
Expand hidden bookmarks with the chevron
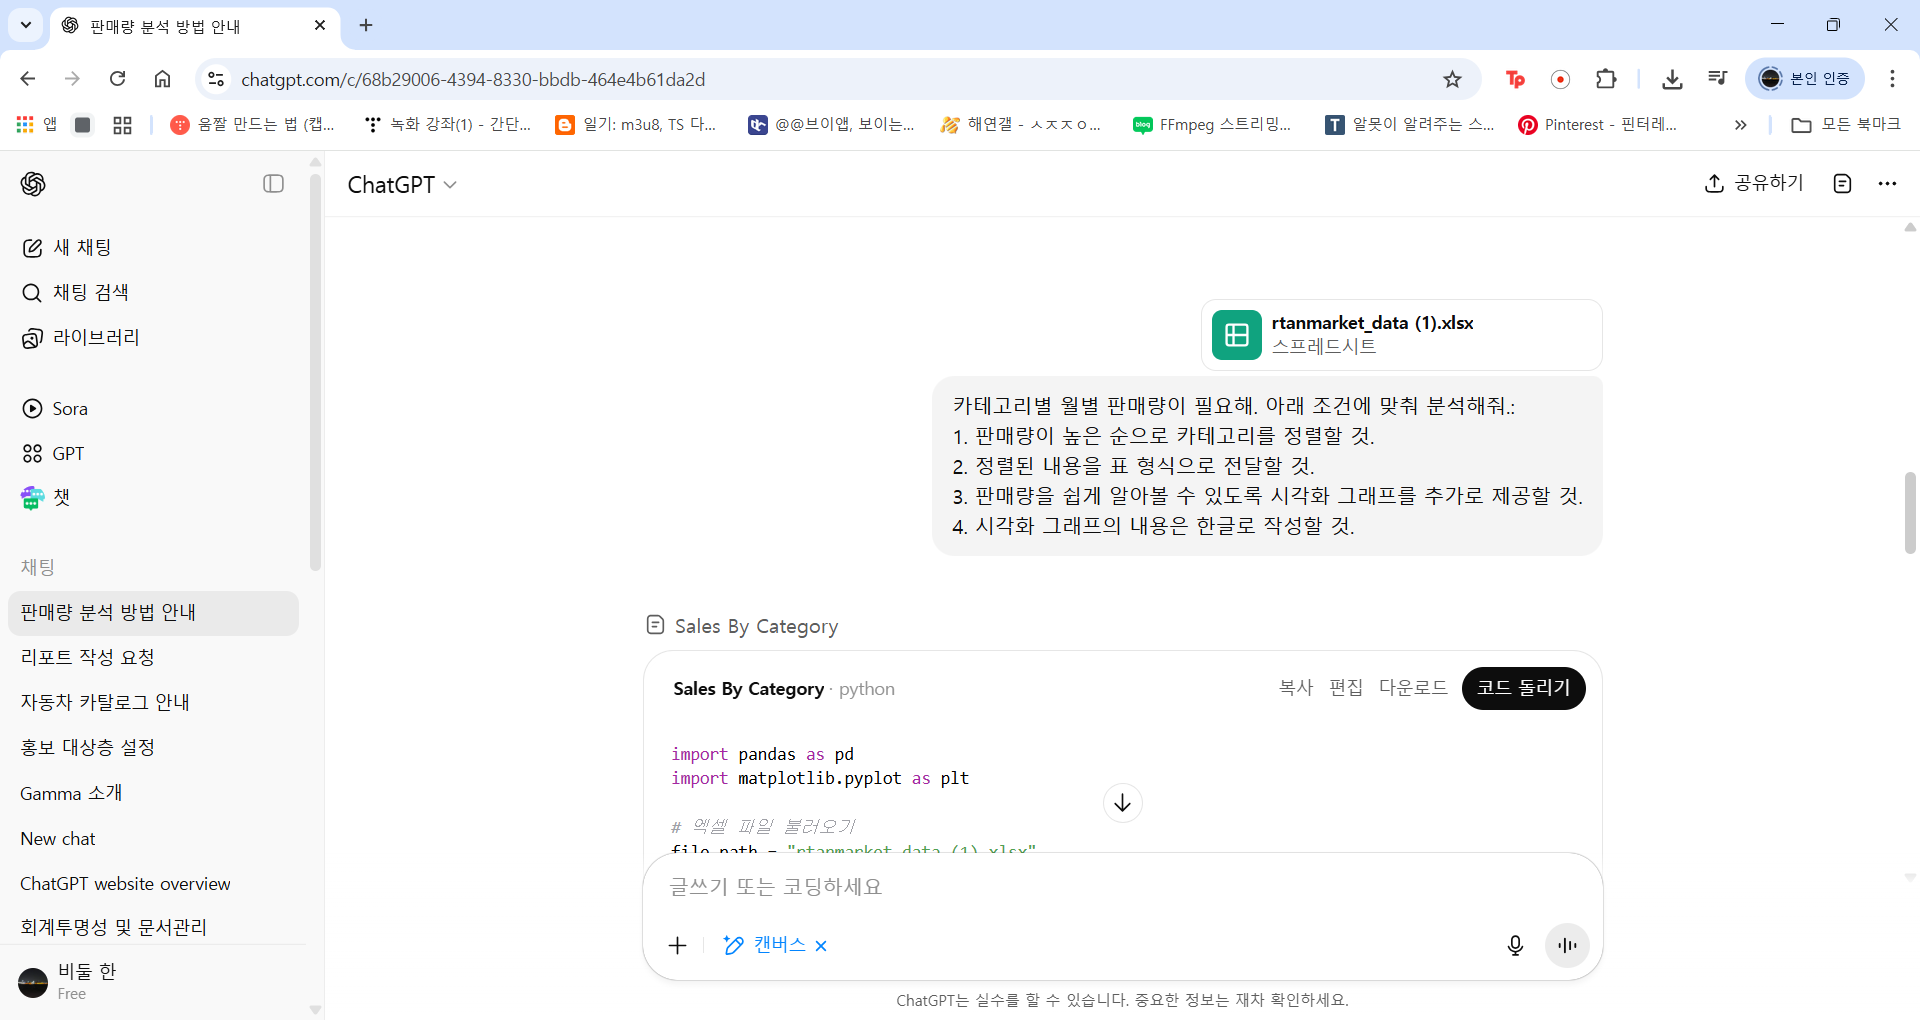coord(1740,125)
